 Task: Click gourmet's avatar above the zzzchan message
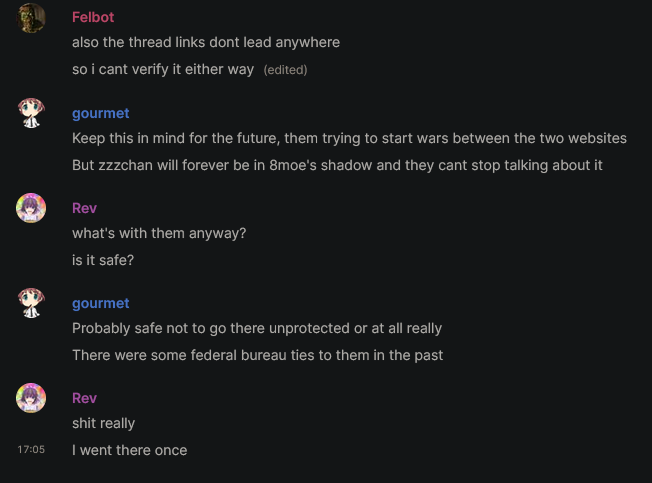(31, 113)
